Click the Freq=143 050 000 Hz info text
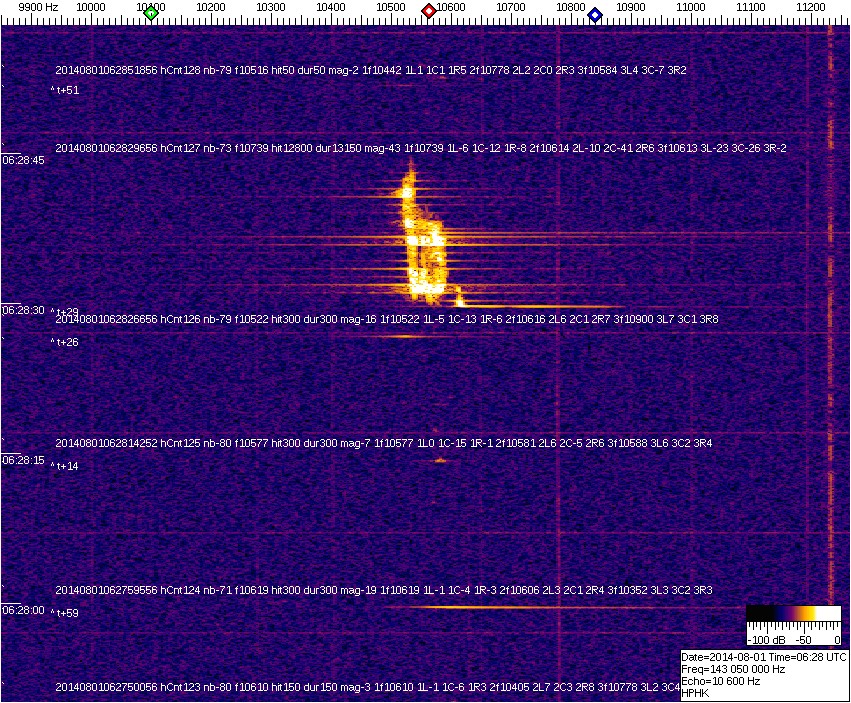Screen dimensions: 851x703 click(732, 669)
